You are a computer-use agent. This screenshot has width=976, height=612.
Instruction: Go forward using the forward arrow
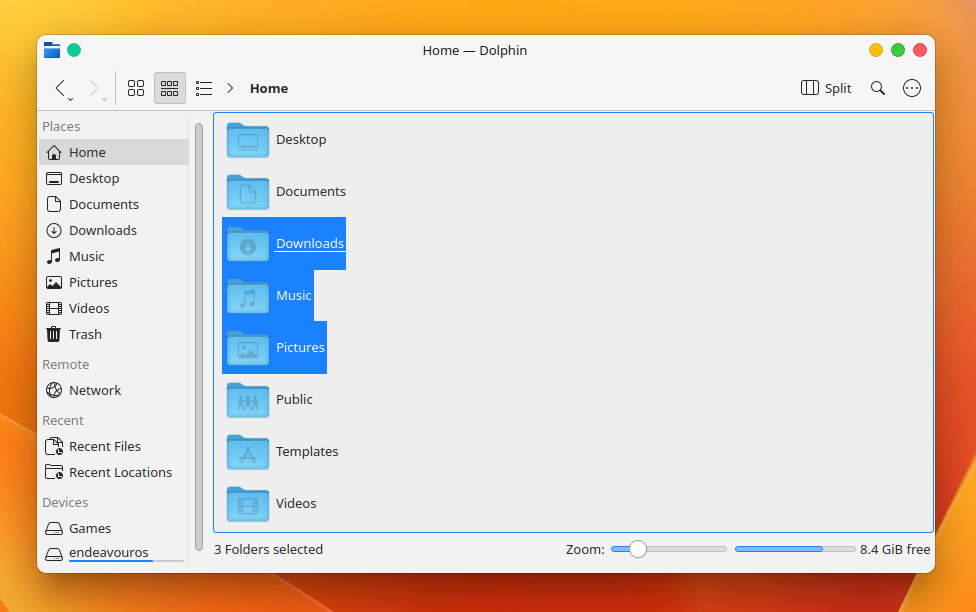coord(94,88)
